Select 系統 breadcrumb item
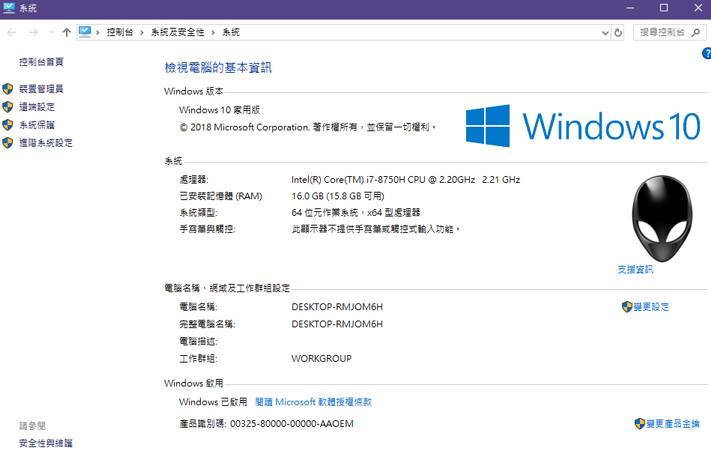The height and width of the screenshot is (463, 711). pos(231,32)
